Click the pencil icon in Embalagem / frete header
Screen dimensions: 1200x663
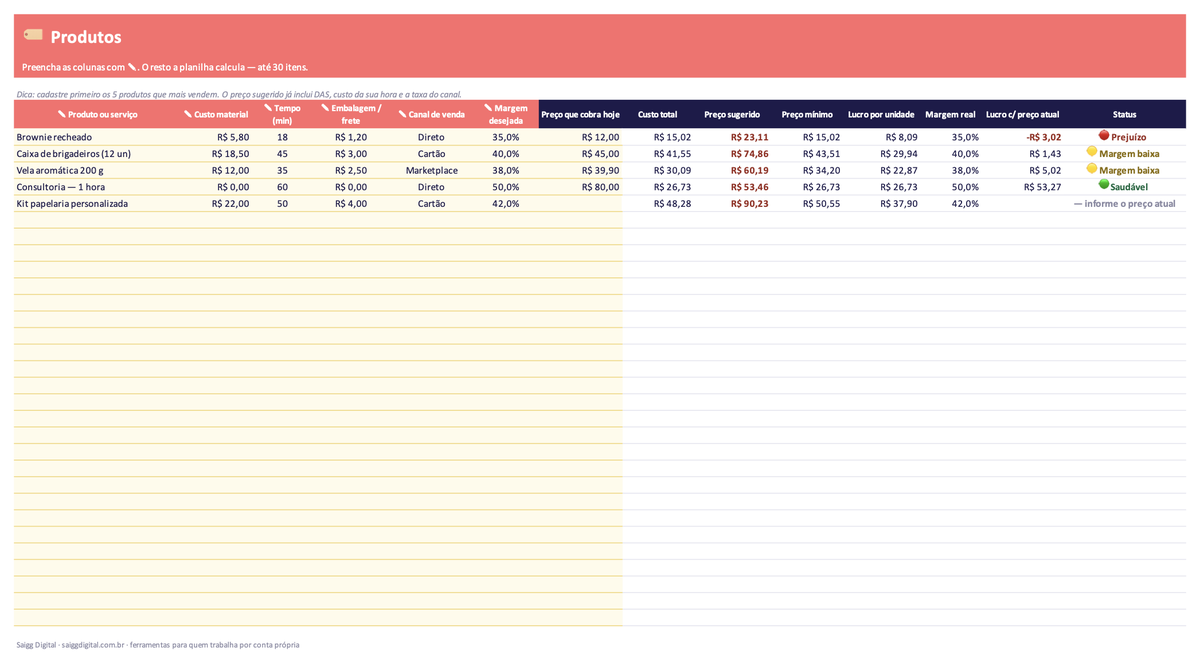tap(325, 107)
